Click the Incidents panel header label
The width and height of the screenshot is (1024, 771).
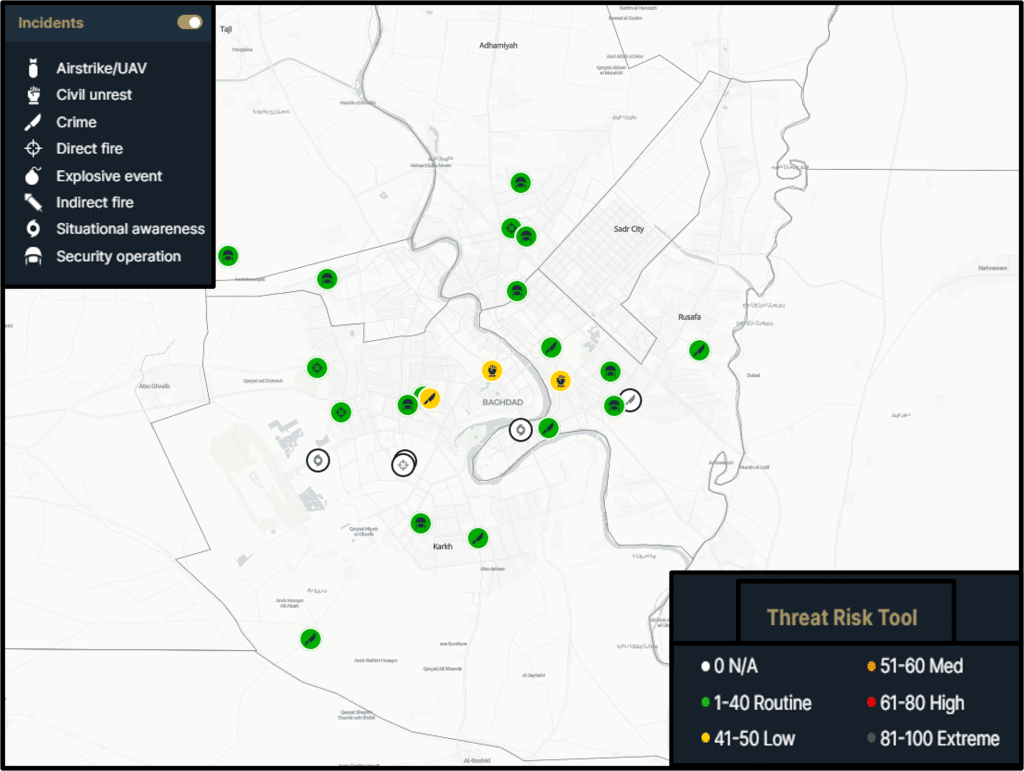(51, 22)
